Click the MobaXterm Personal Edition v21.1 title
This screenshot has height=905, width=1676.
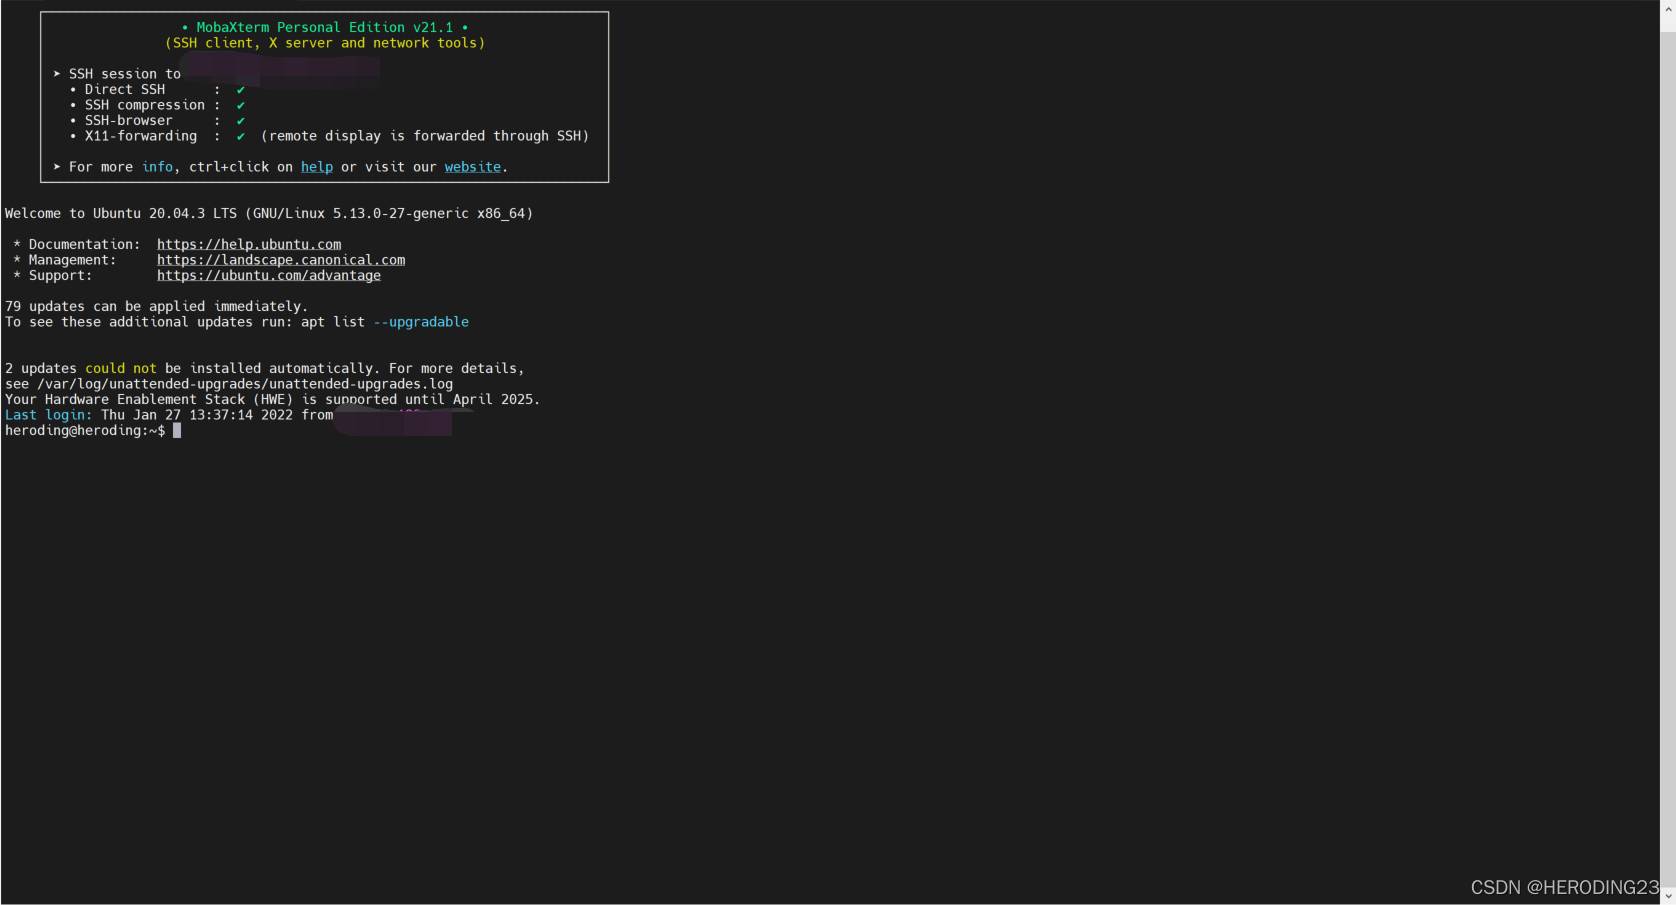coord(325,28)
